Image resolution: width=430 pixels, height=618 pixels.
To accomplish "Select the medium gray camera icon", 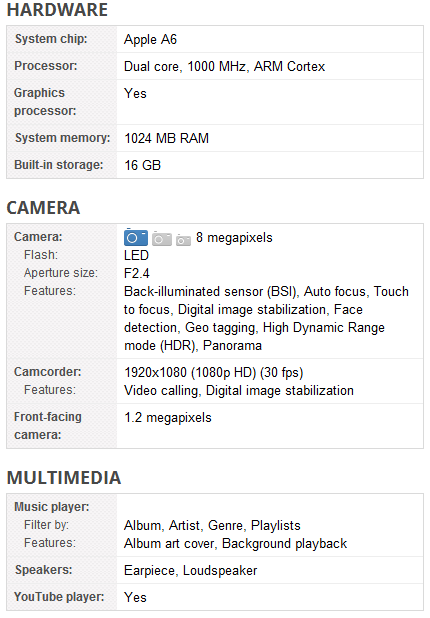I will click(x=162, y=239).
